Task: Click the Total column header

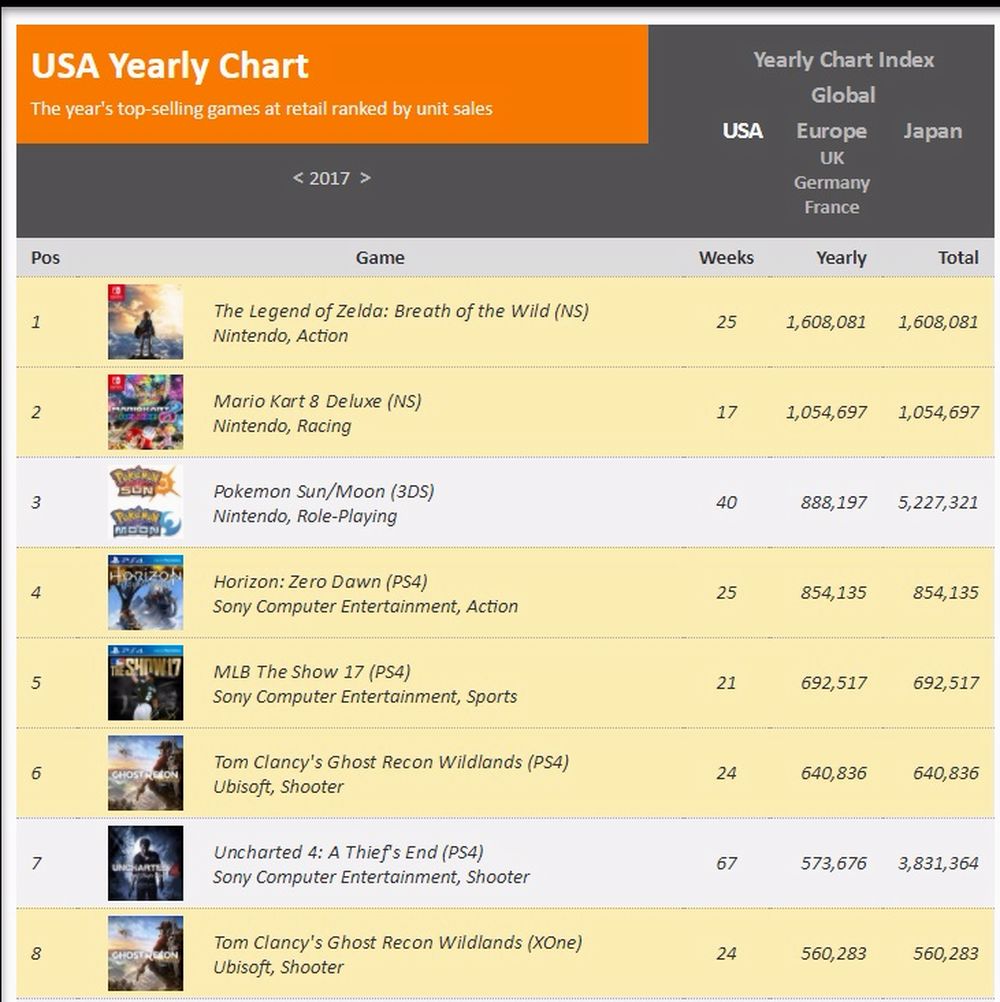Action: click(x=958, y=258)
